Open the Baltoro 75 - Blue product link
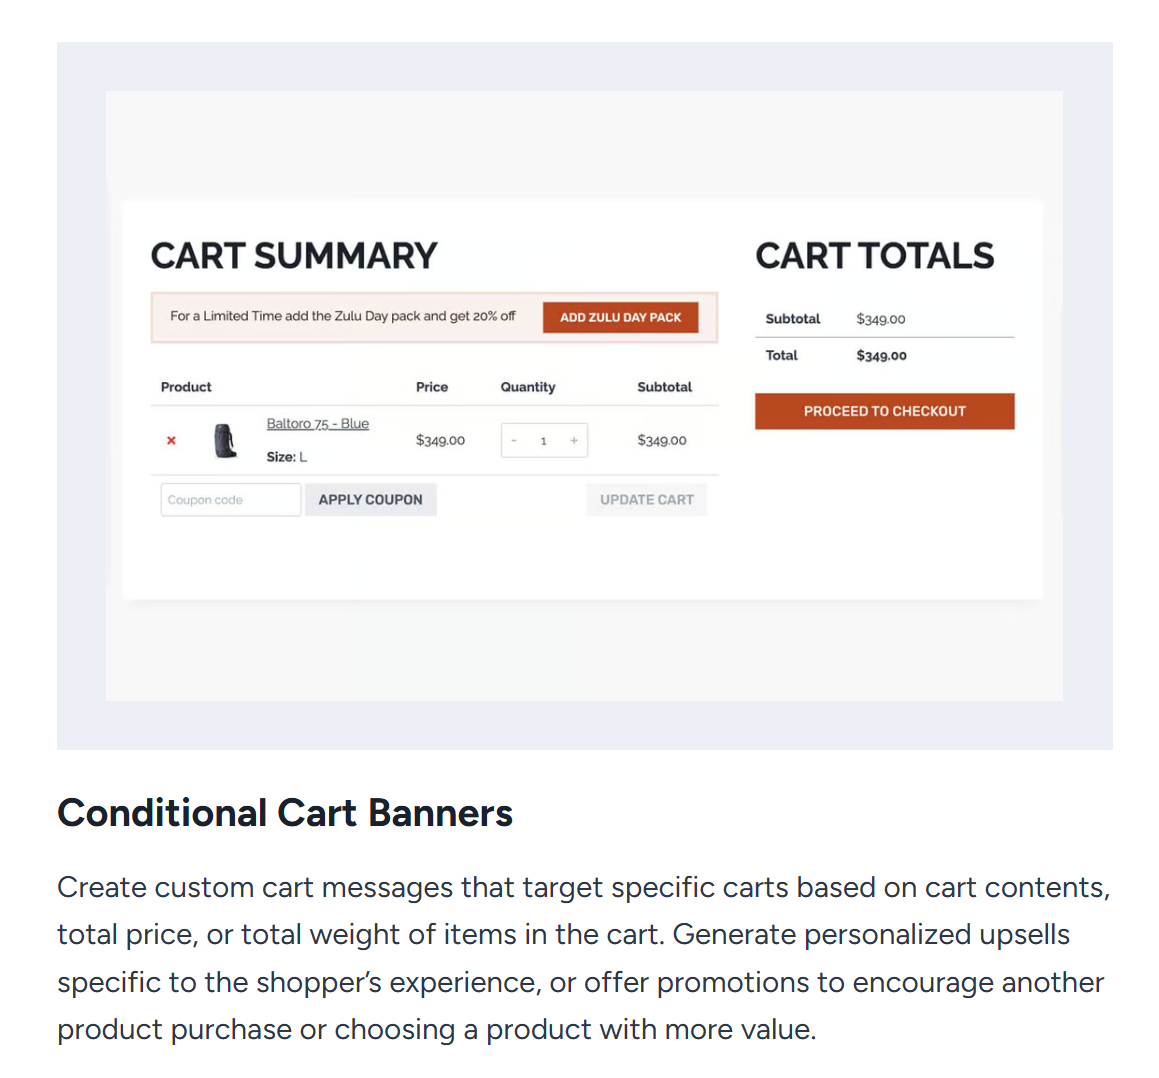 pyautogui.click(x=317, y=424)
